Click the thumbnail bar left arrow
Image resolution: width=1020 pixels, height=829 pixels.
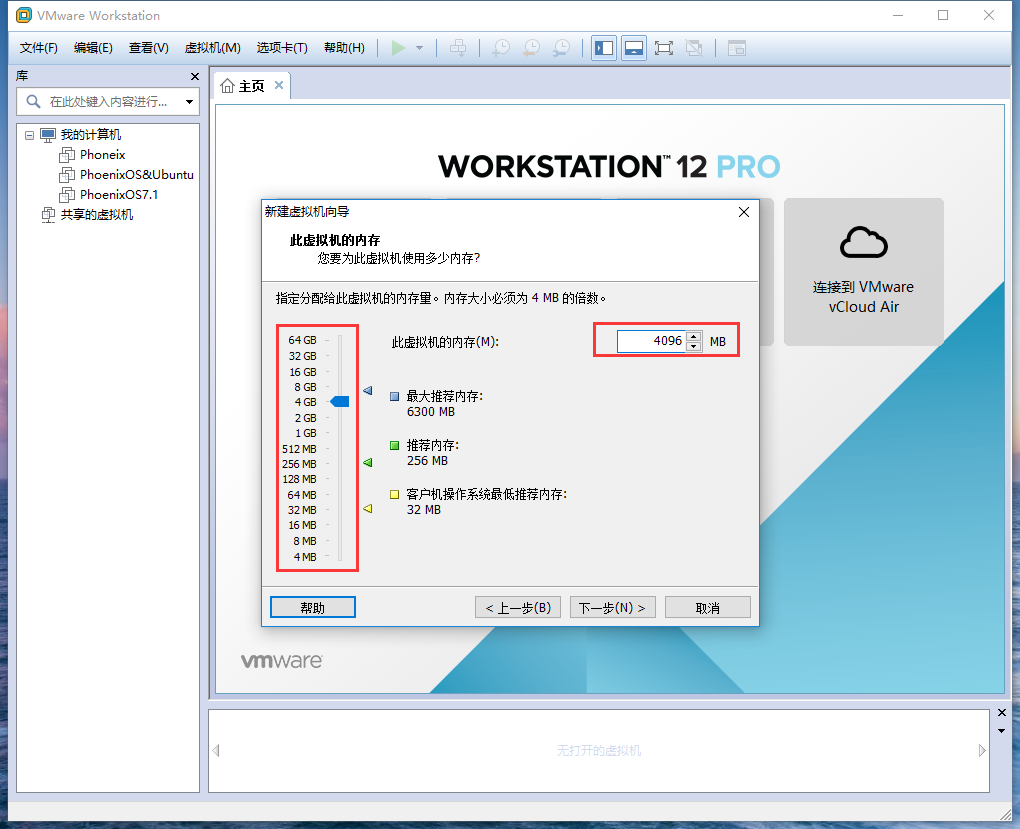tap(216, 750)
